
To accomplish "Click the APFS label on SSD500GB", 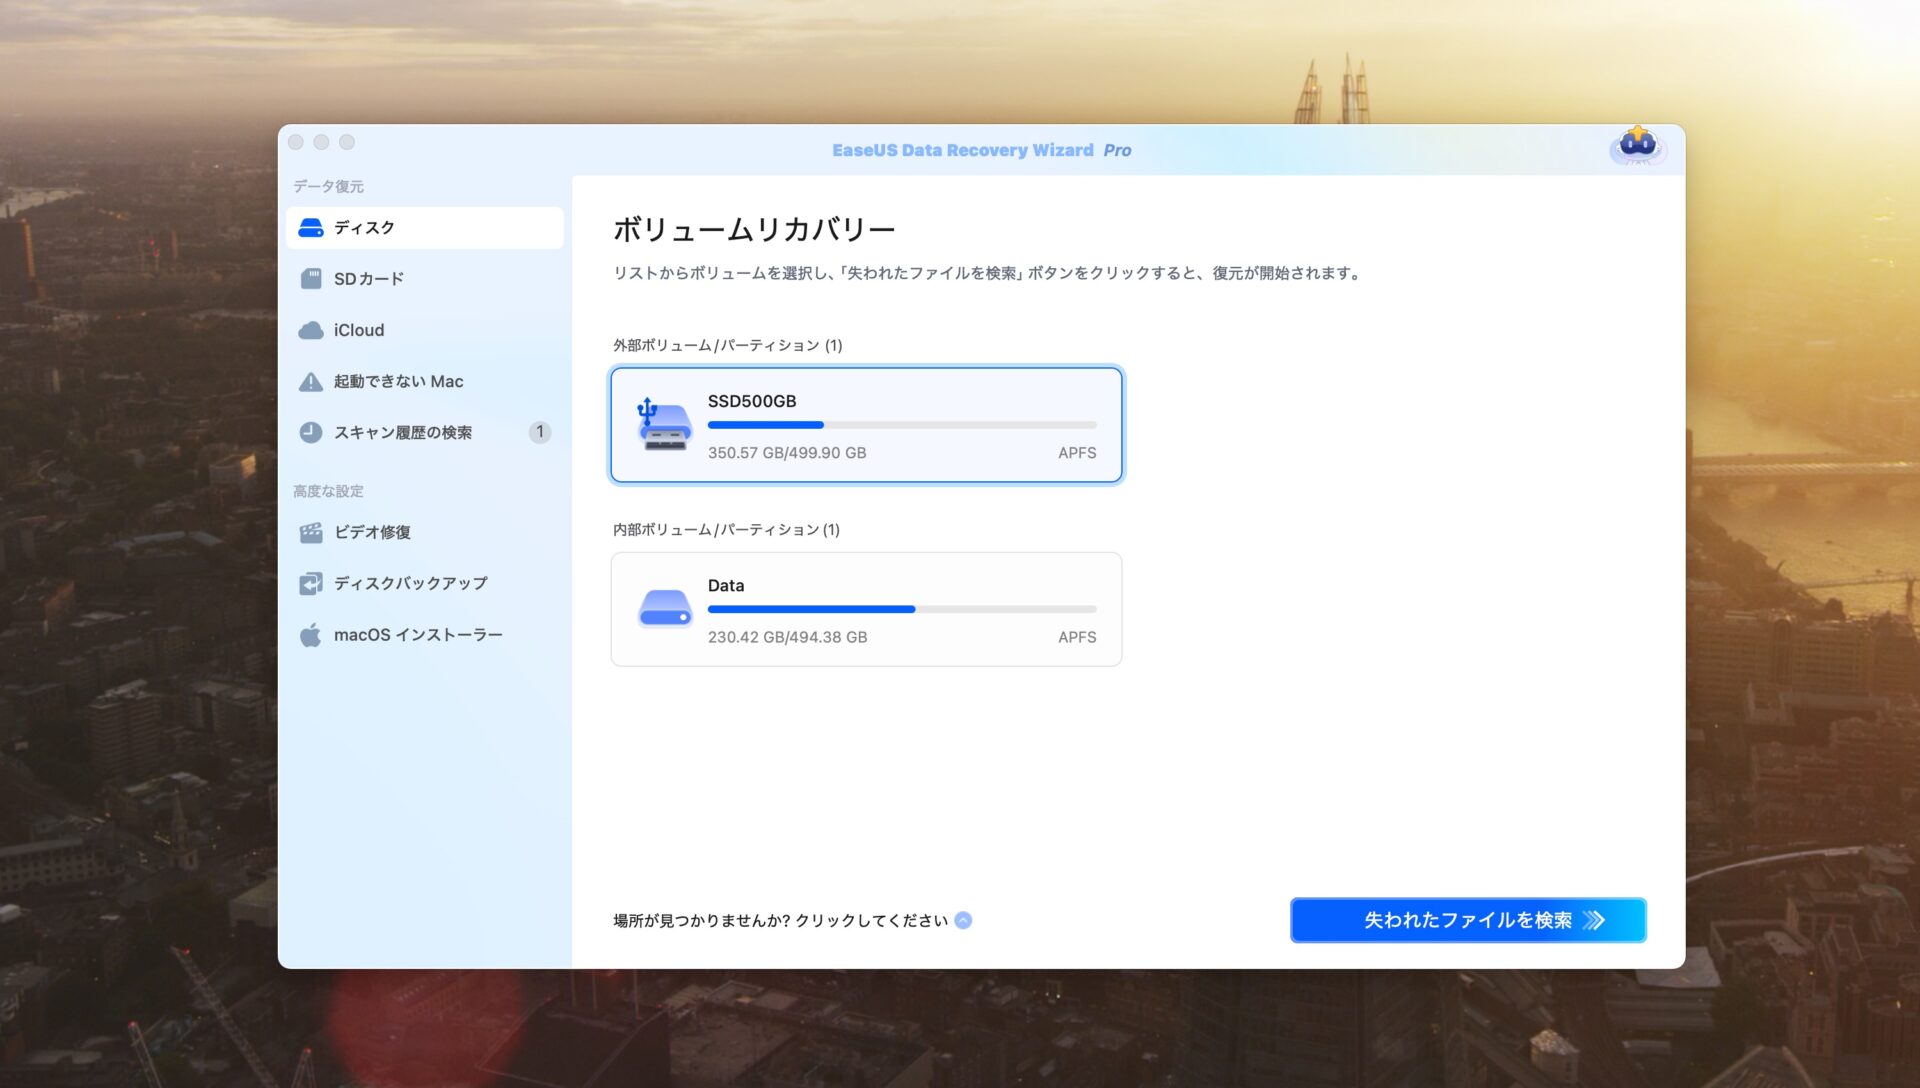I will [1077, 453].
